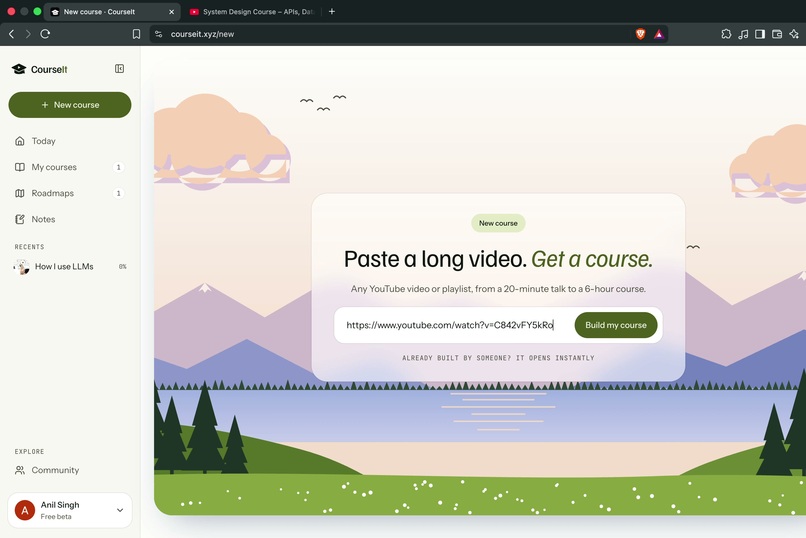Click the New course sidebar button
806x538 pixels.
click(x=70, y=105)
